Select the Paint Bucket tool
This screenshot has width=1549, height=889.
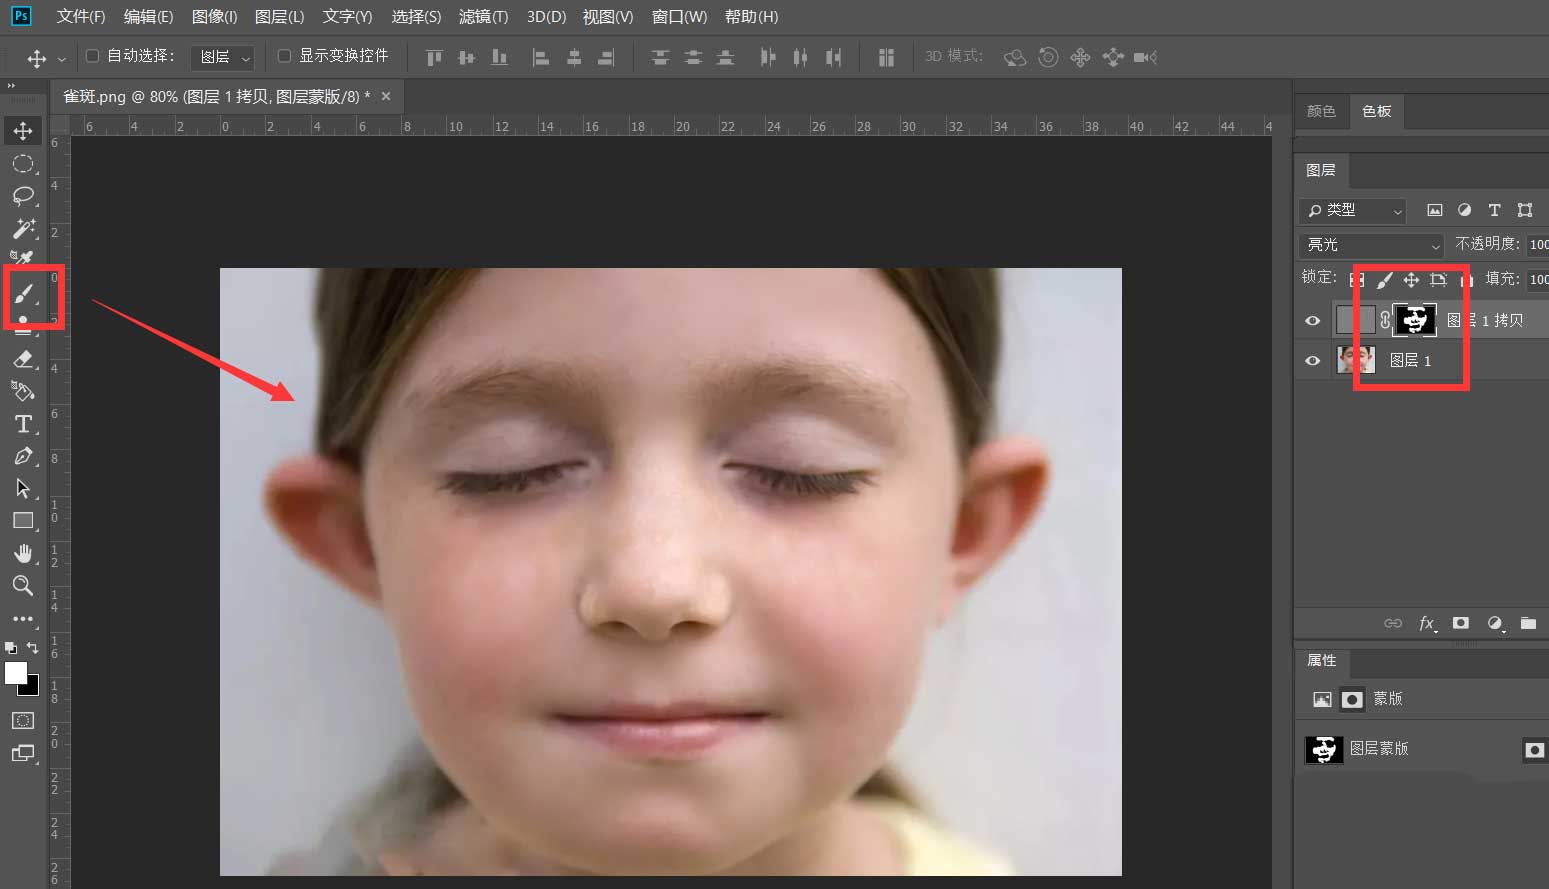pos(23,391)
